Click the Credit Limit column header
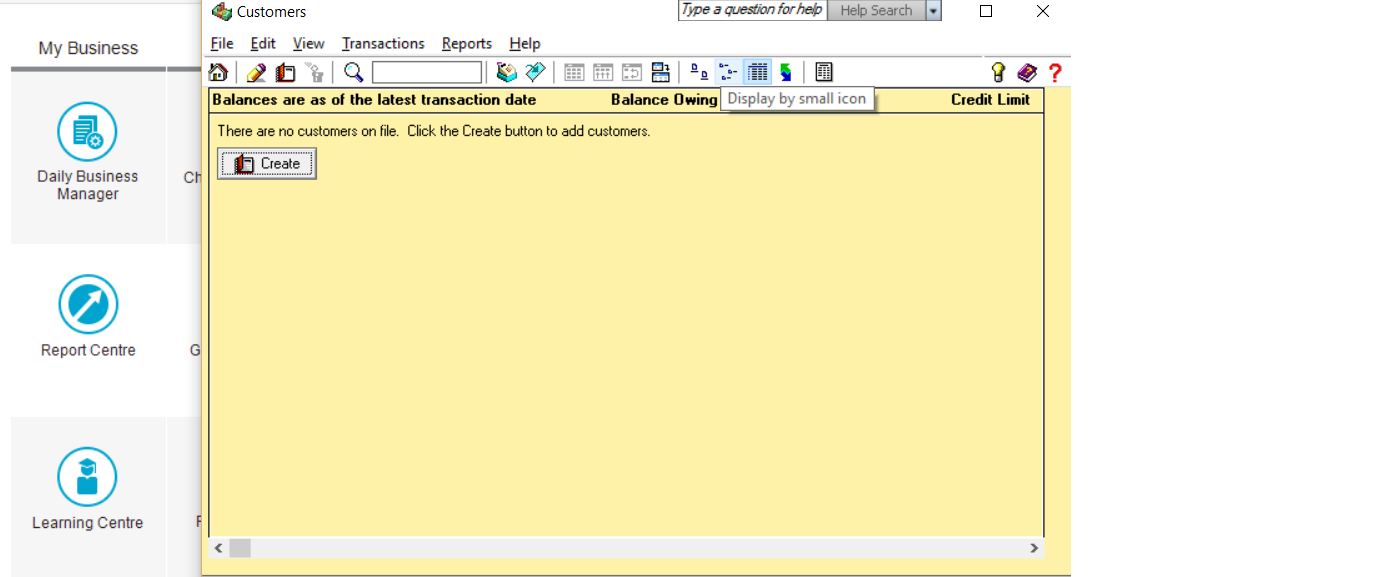 pos(990,99)
